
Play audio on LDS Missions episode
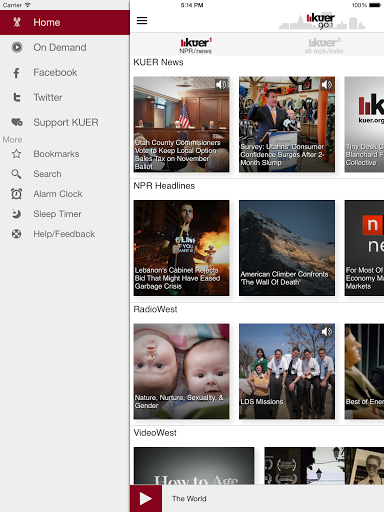(x=326, y=331)
